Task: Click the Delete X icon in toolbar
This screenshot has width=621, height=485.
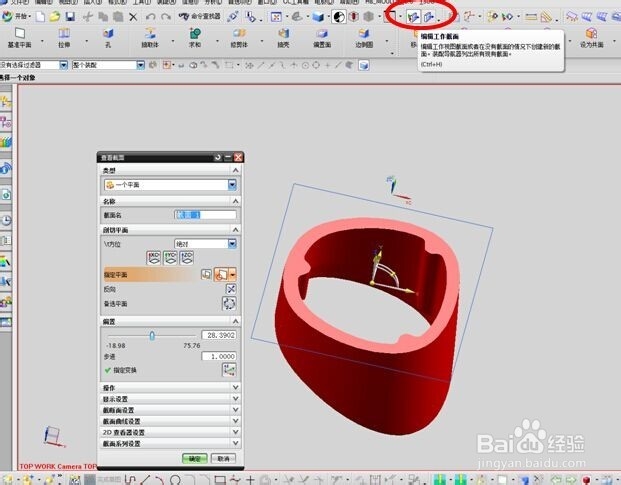Action: tap(133, 17)
